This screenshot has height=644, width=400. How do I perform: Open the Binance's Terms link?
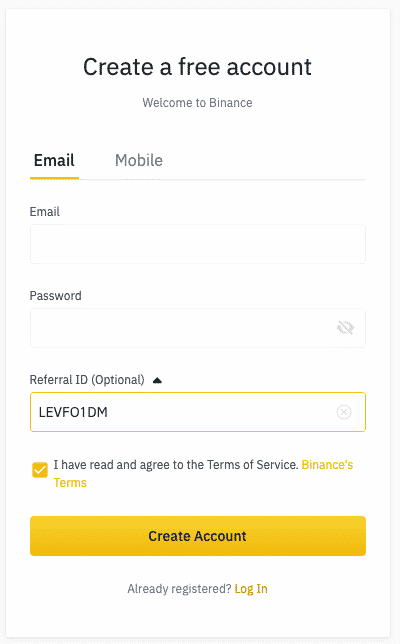click(204, 474)
